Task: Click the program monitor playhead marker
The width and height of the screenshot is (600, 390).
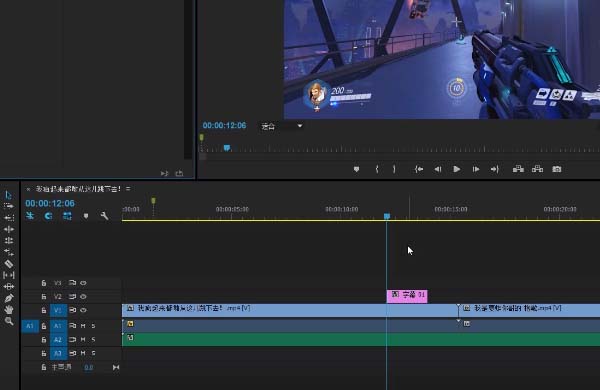Action: point(227,148)
